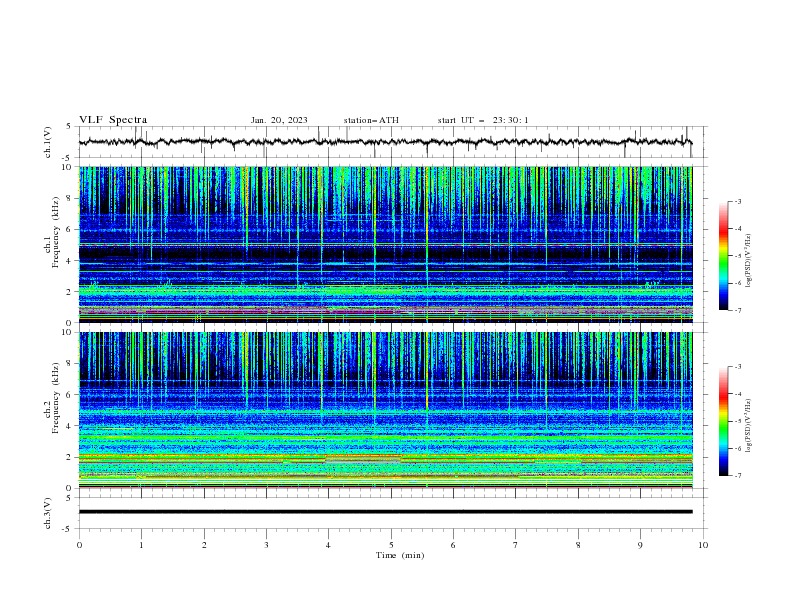Click inside the ch.1 spectrogram panel
The height and width of the screenshot is (612, 792).
tap(385, 244)
